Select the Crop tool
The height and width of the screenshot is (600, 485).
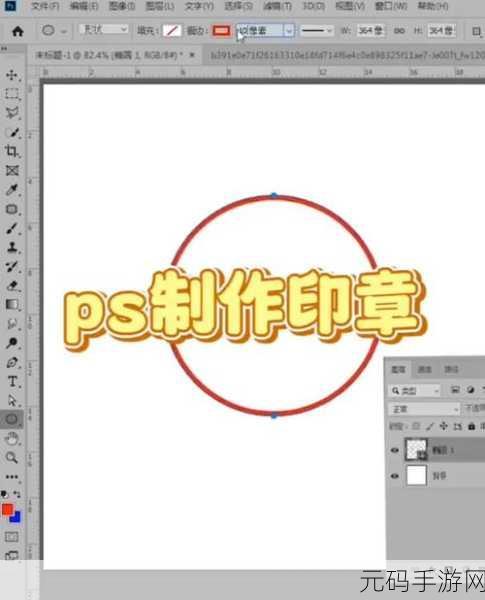(11, 151)
